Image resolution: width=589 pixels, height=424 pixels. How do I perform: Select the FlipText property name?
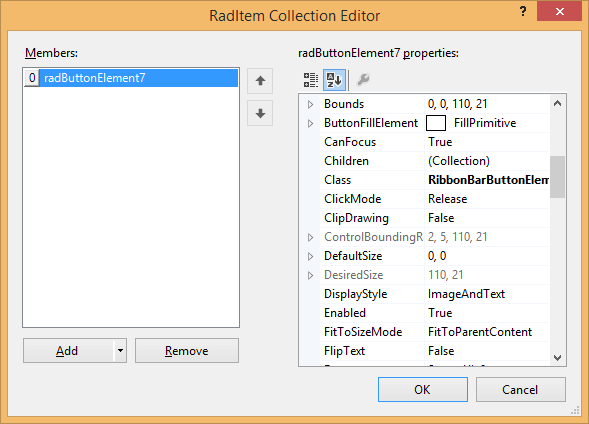(x=344, y=351)
